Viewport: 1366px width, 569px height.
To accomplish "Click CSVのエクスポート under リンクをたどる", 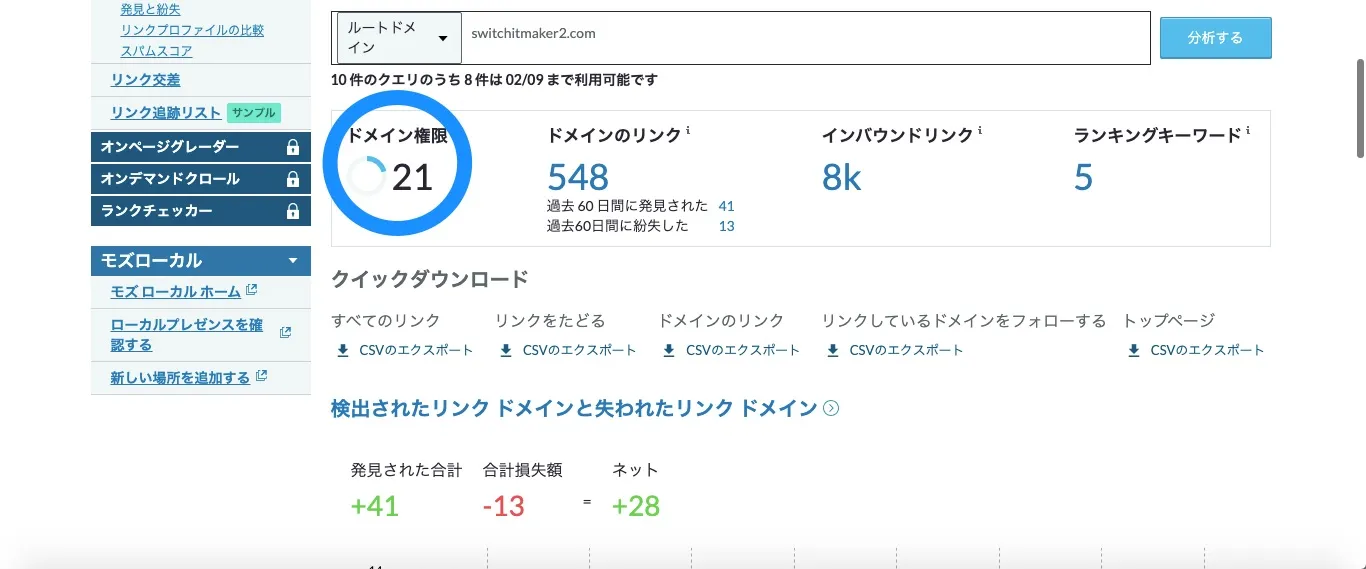I will pos(580,350).
